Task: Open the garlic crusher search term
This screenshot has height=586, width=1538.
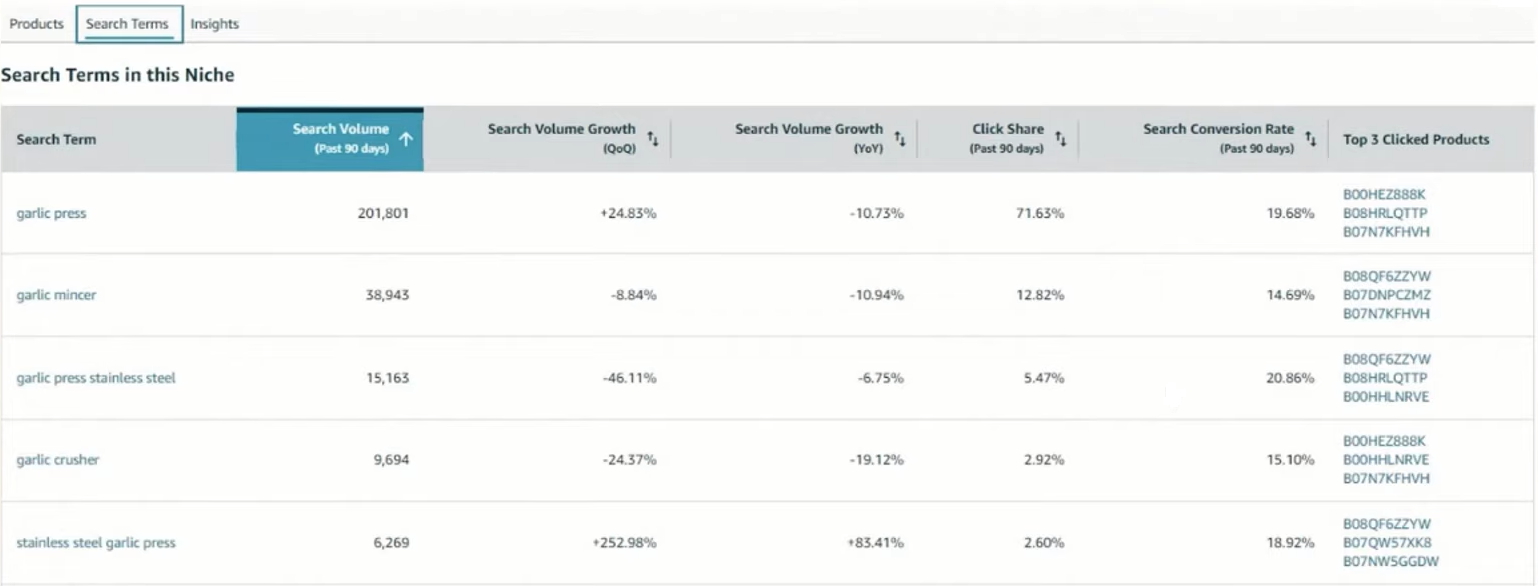Action: click(x=56, y=460)
